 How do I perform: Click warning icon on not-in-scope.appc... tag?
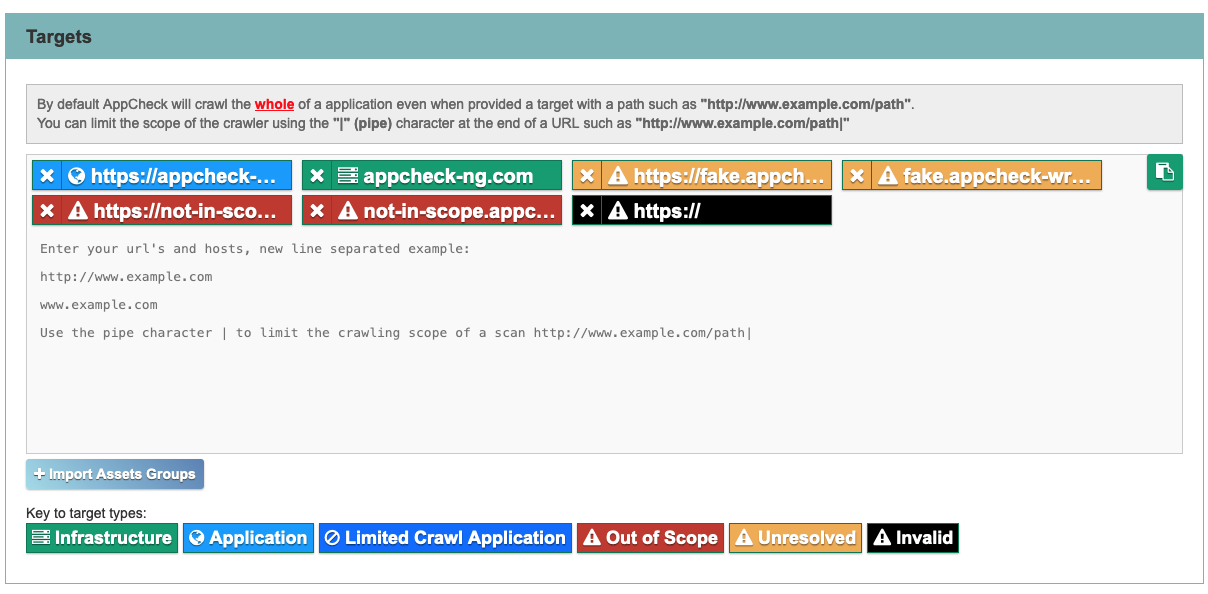[x=347, y=211]
